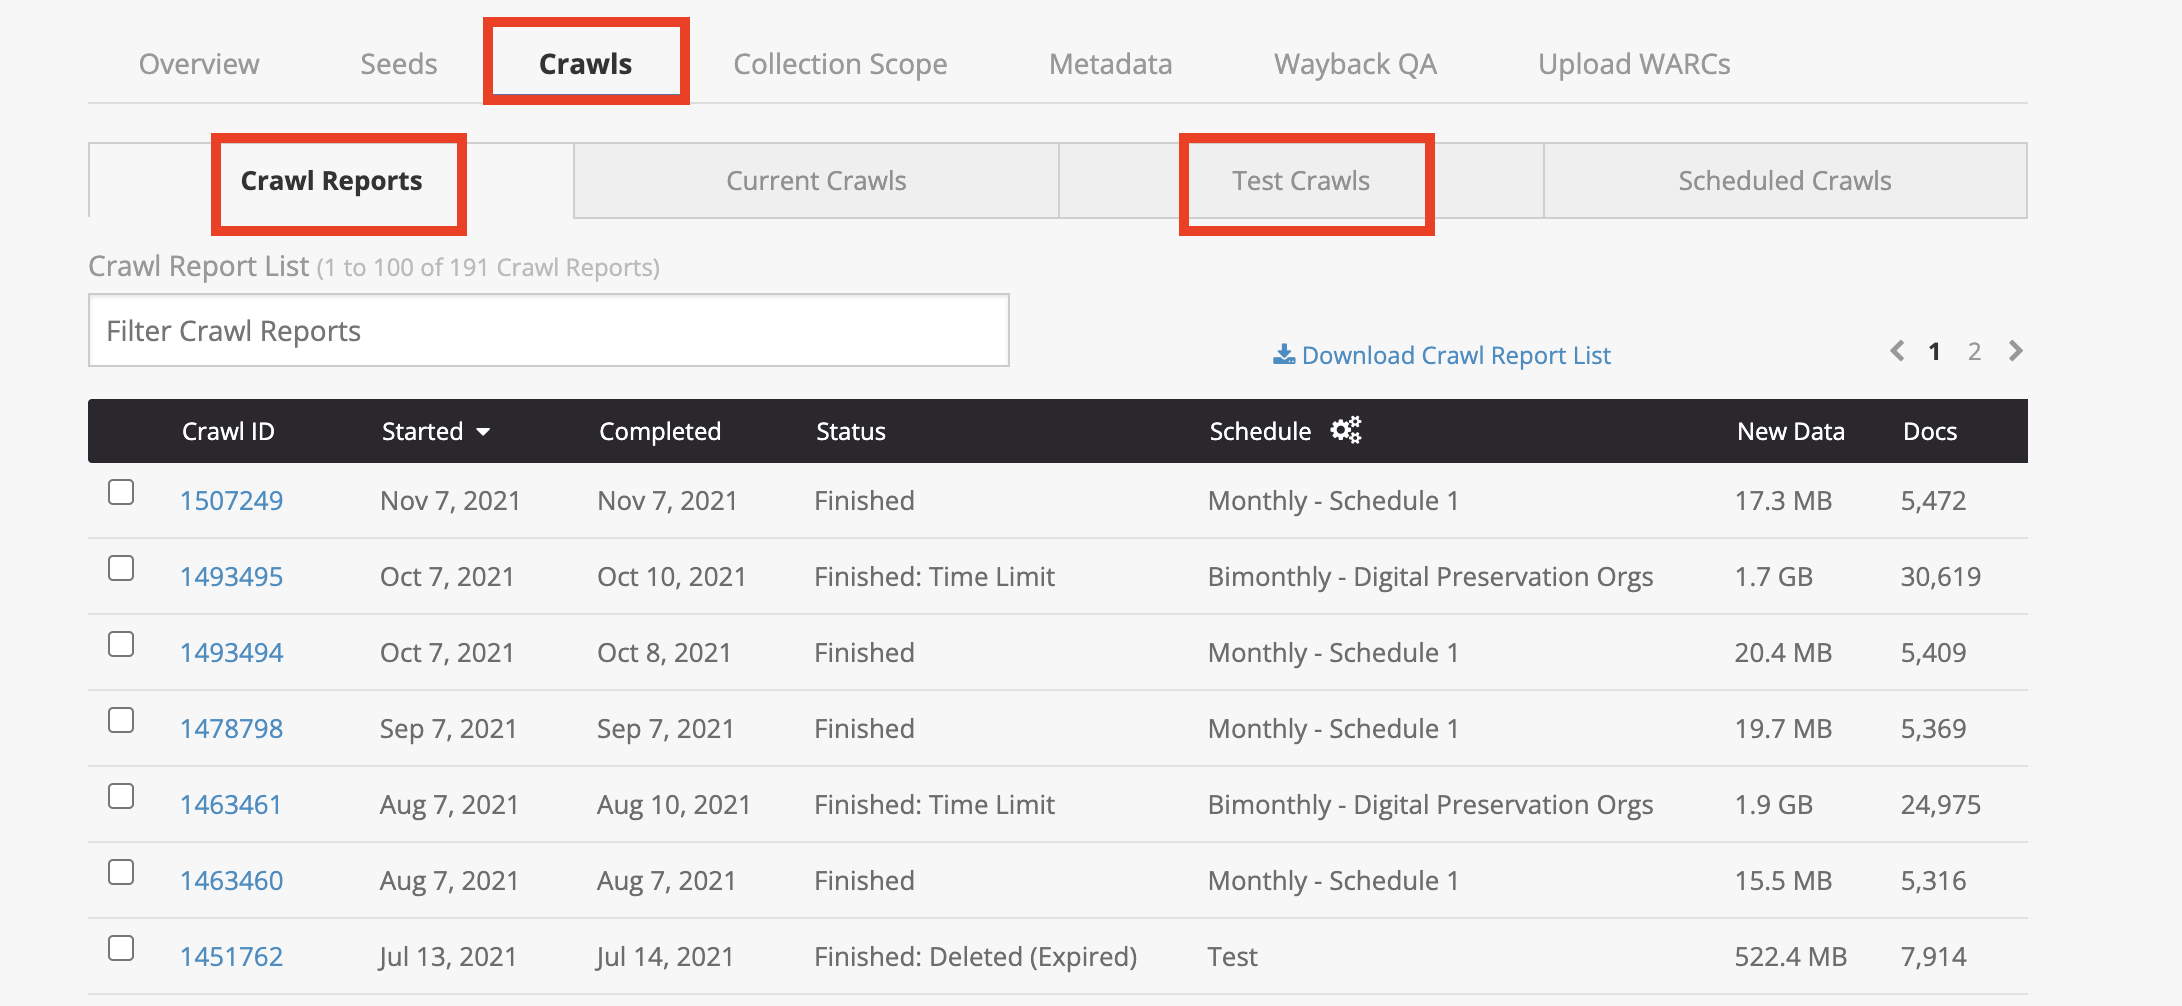
Task: Tick the checkbox for crawl 1493495
Action: click(121, 568)
